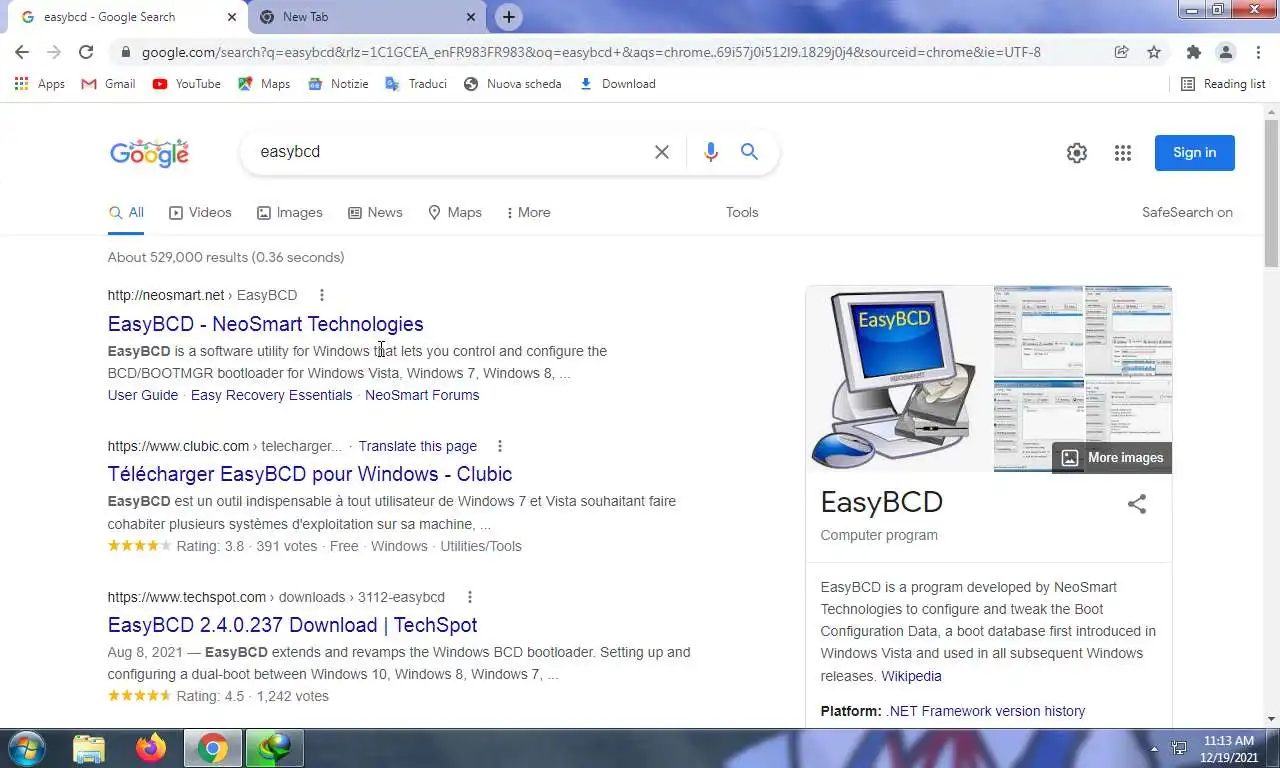Screen dimensions: 1280x768
Task: Select the All results tab
Action: pyautogui.click(x=126, y=212)
